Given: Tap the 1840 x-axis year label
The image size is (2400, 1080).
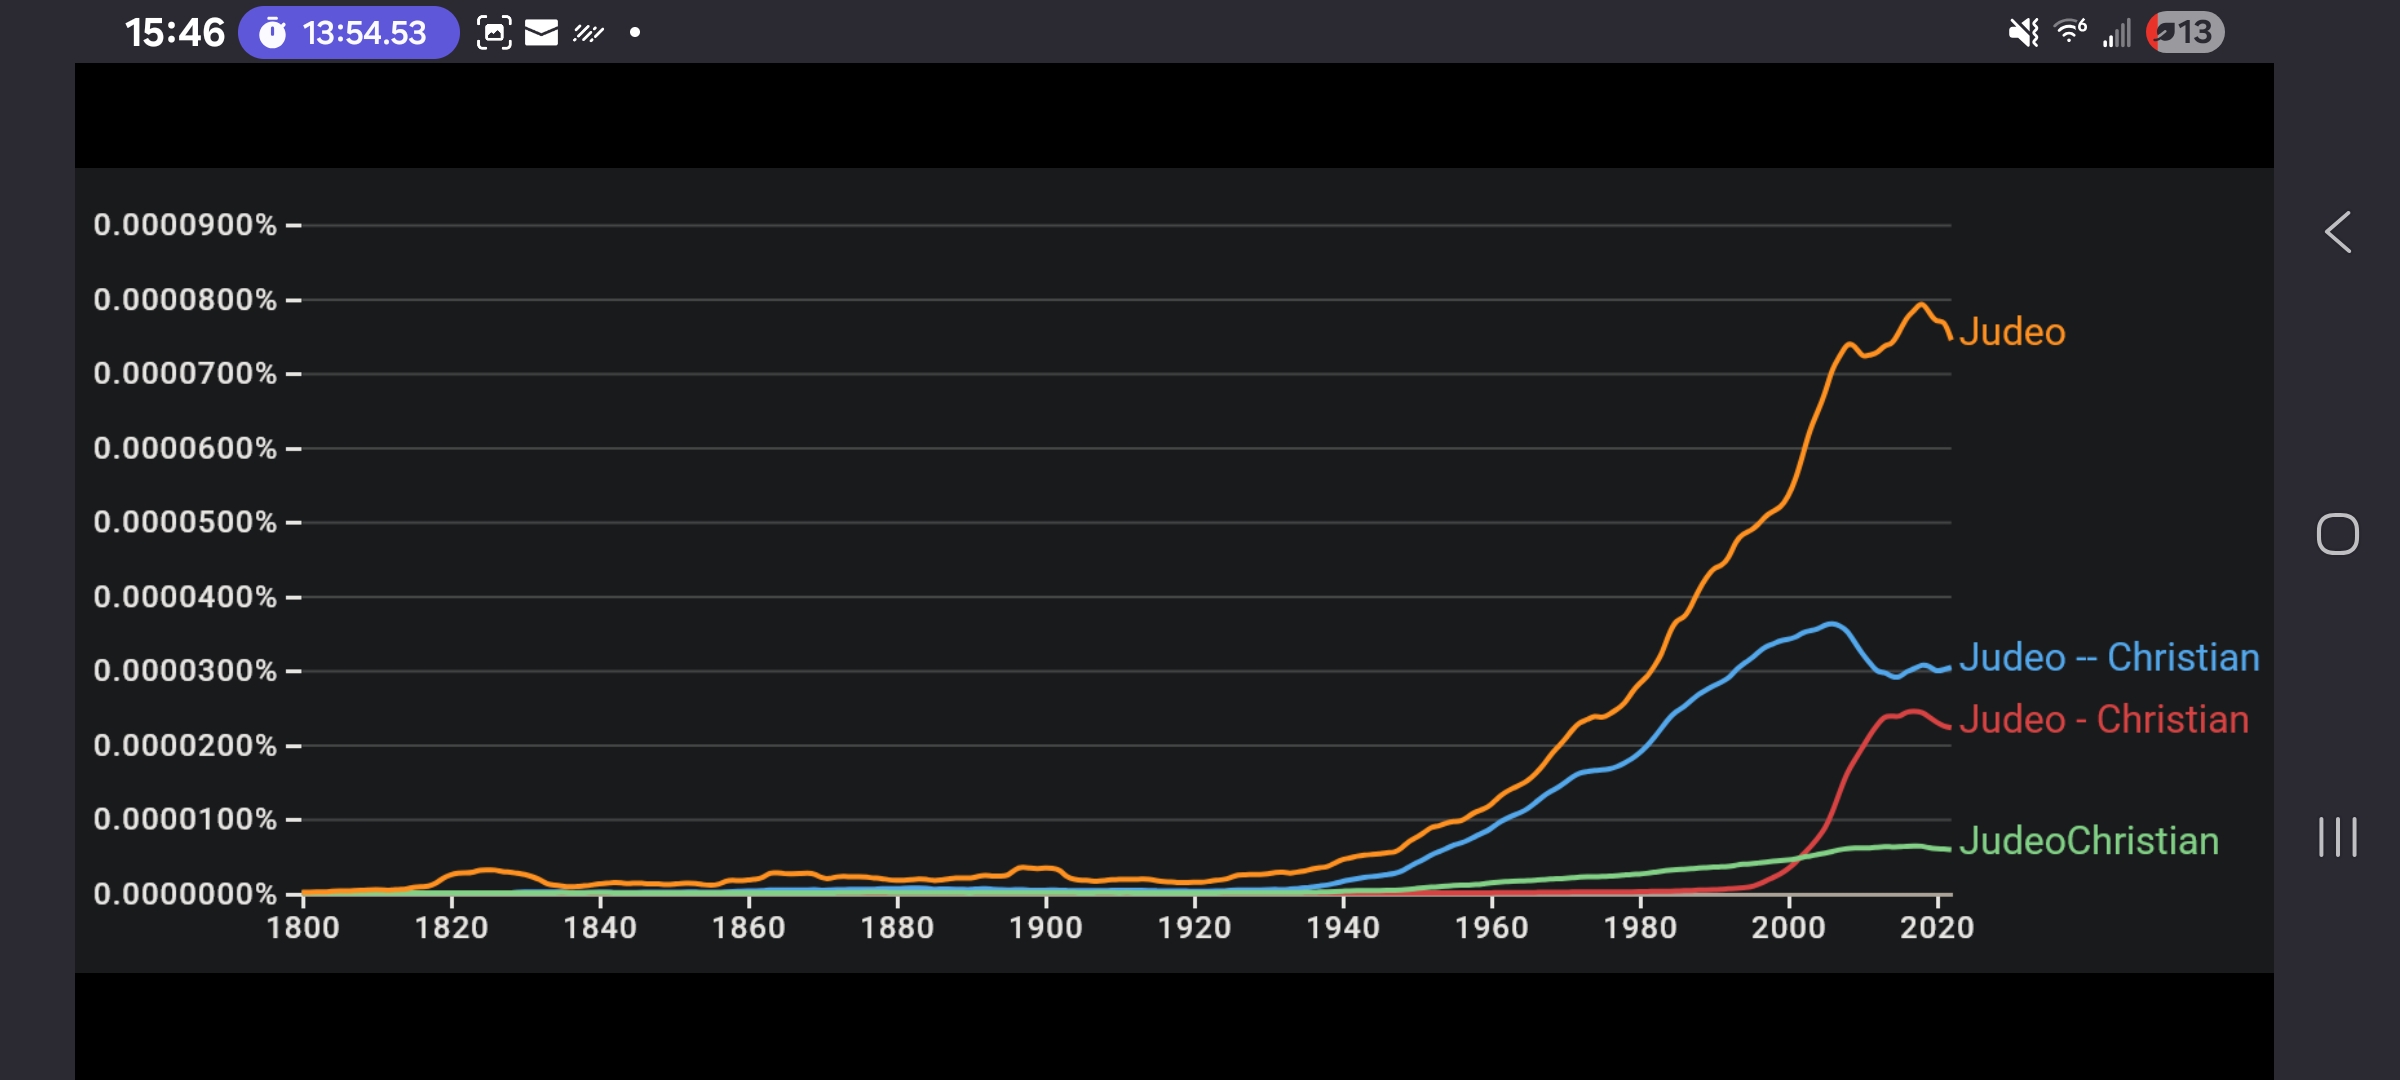Looking at the screenshot, I should [x=600, y=928].
